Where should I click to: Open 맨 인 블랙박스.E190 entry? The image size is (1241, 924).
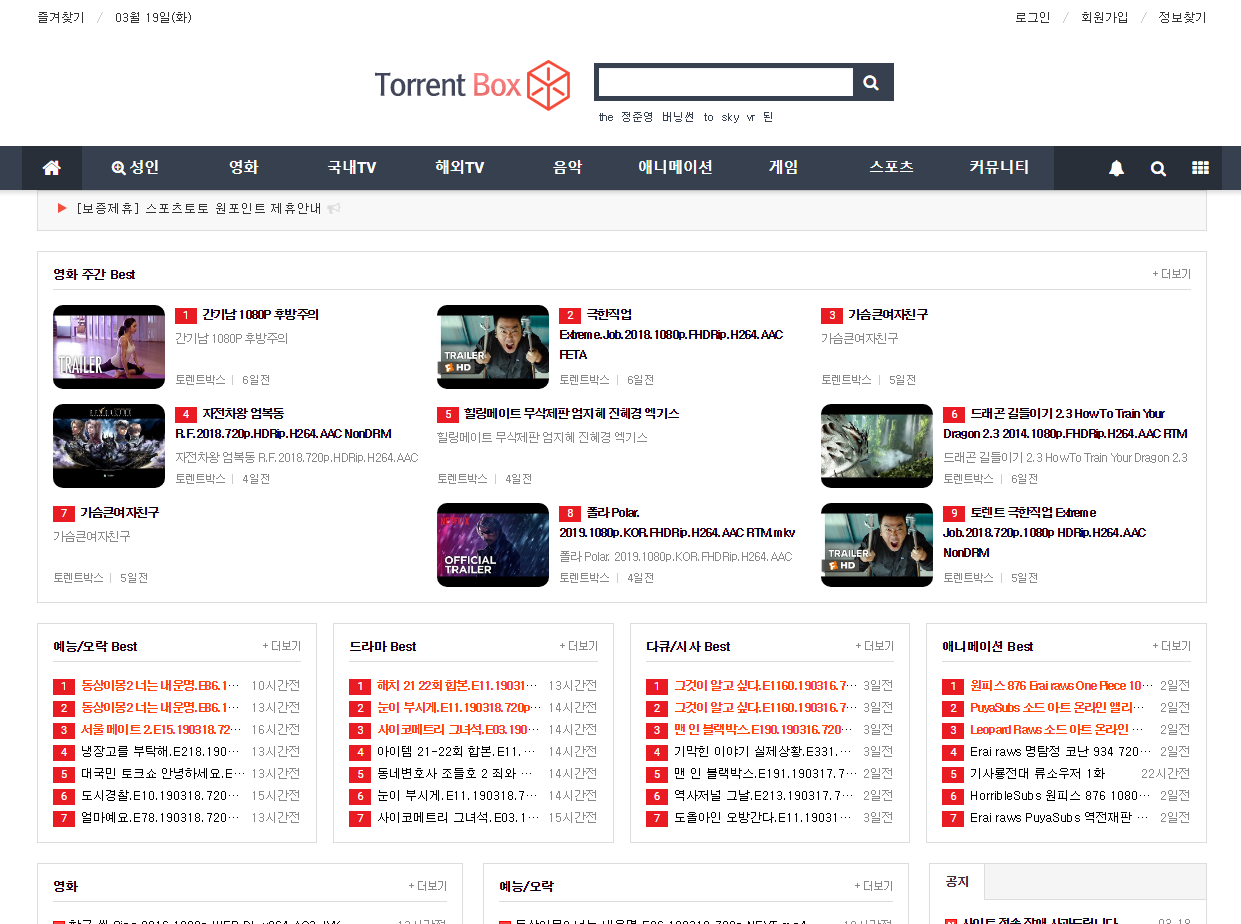(x=765, y=730)
